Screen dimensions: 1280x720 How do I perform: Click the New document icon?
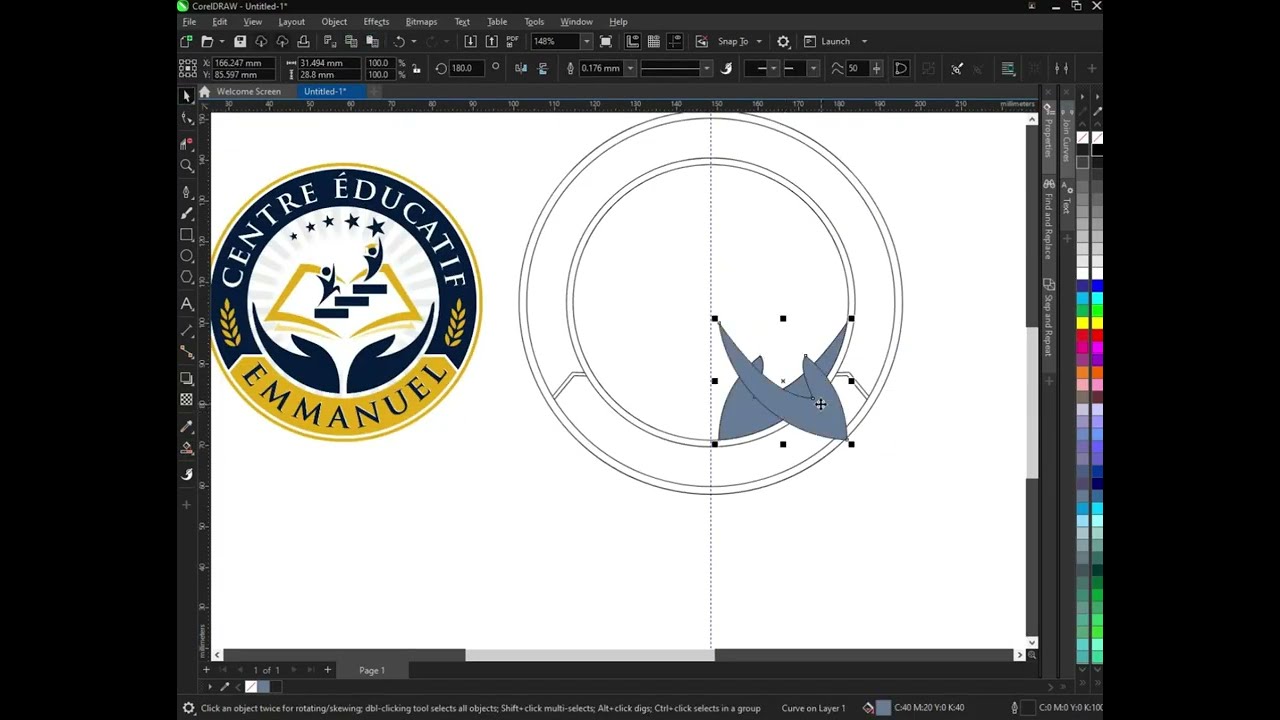pos(186,41)
